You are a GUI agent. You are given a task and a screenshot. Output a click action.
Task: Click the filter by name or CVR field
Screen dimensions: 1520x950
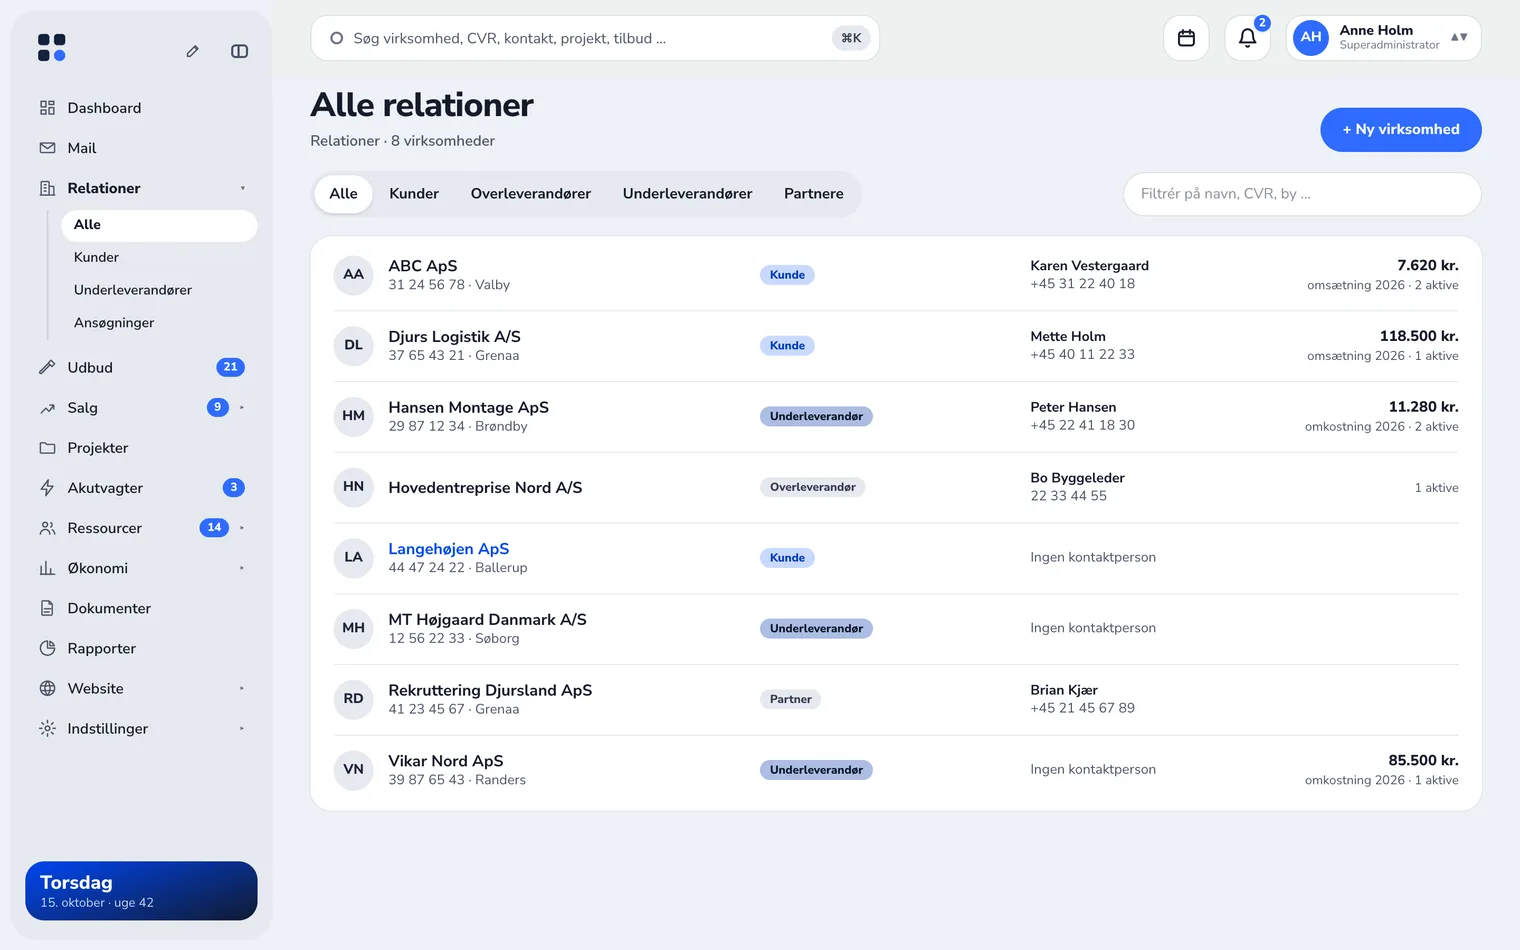(1302, 194)
